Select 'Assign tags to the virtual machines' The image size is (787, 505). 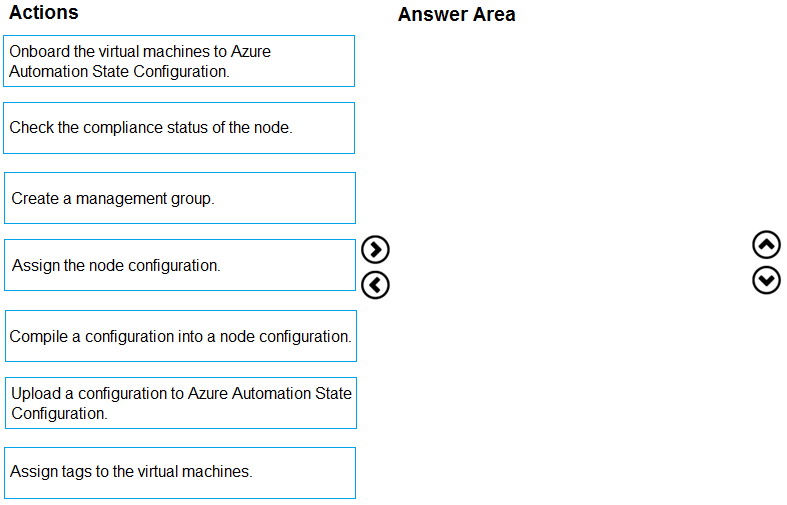179,472
